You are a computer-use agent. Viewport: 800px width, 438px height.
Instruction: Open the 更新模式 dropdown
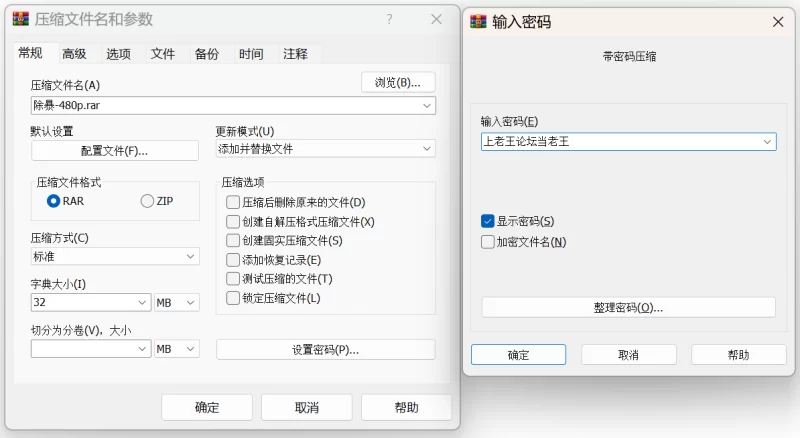[427, 149]
